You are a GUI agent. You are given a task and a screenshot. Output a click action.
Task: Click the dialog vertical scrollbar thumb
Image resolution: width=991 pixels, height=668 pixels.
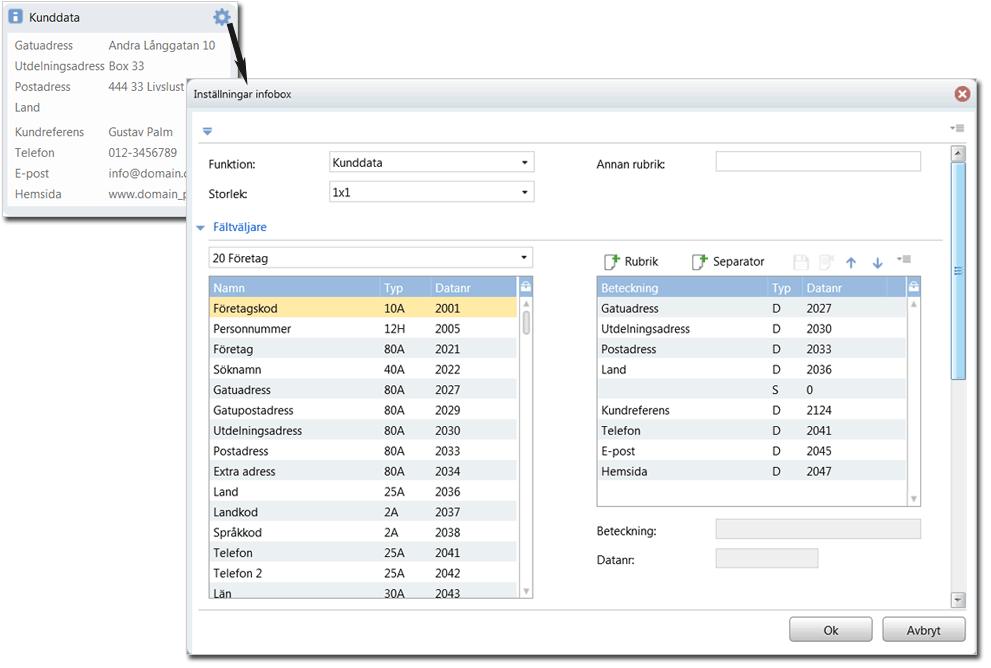coord(958,270)
